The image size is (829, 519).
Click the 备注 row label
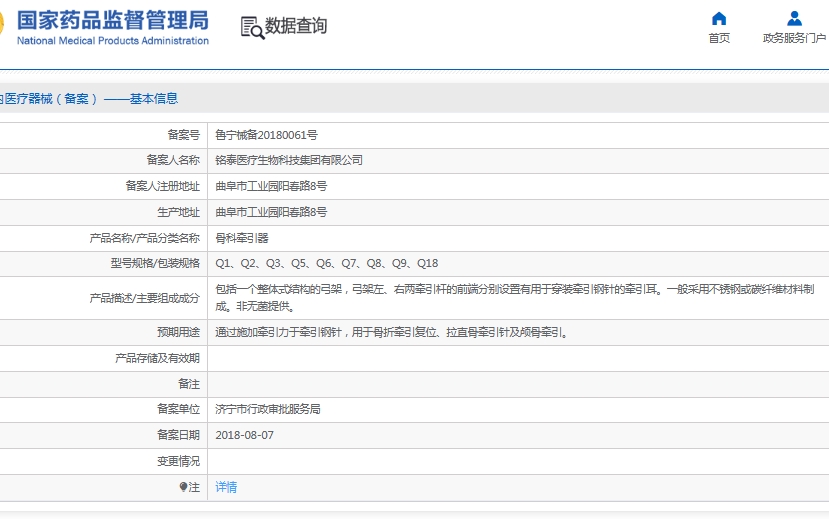pyautogui.click(x=189, y=384)
